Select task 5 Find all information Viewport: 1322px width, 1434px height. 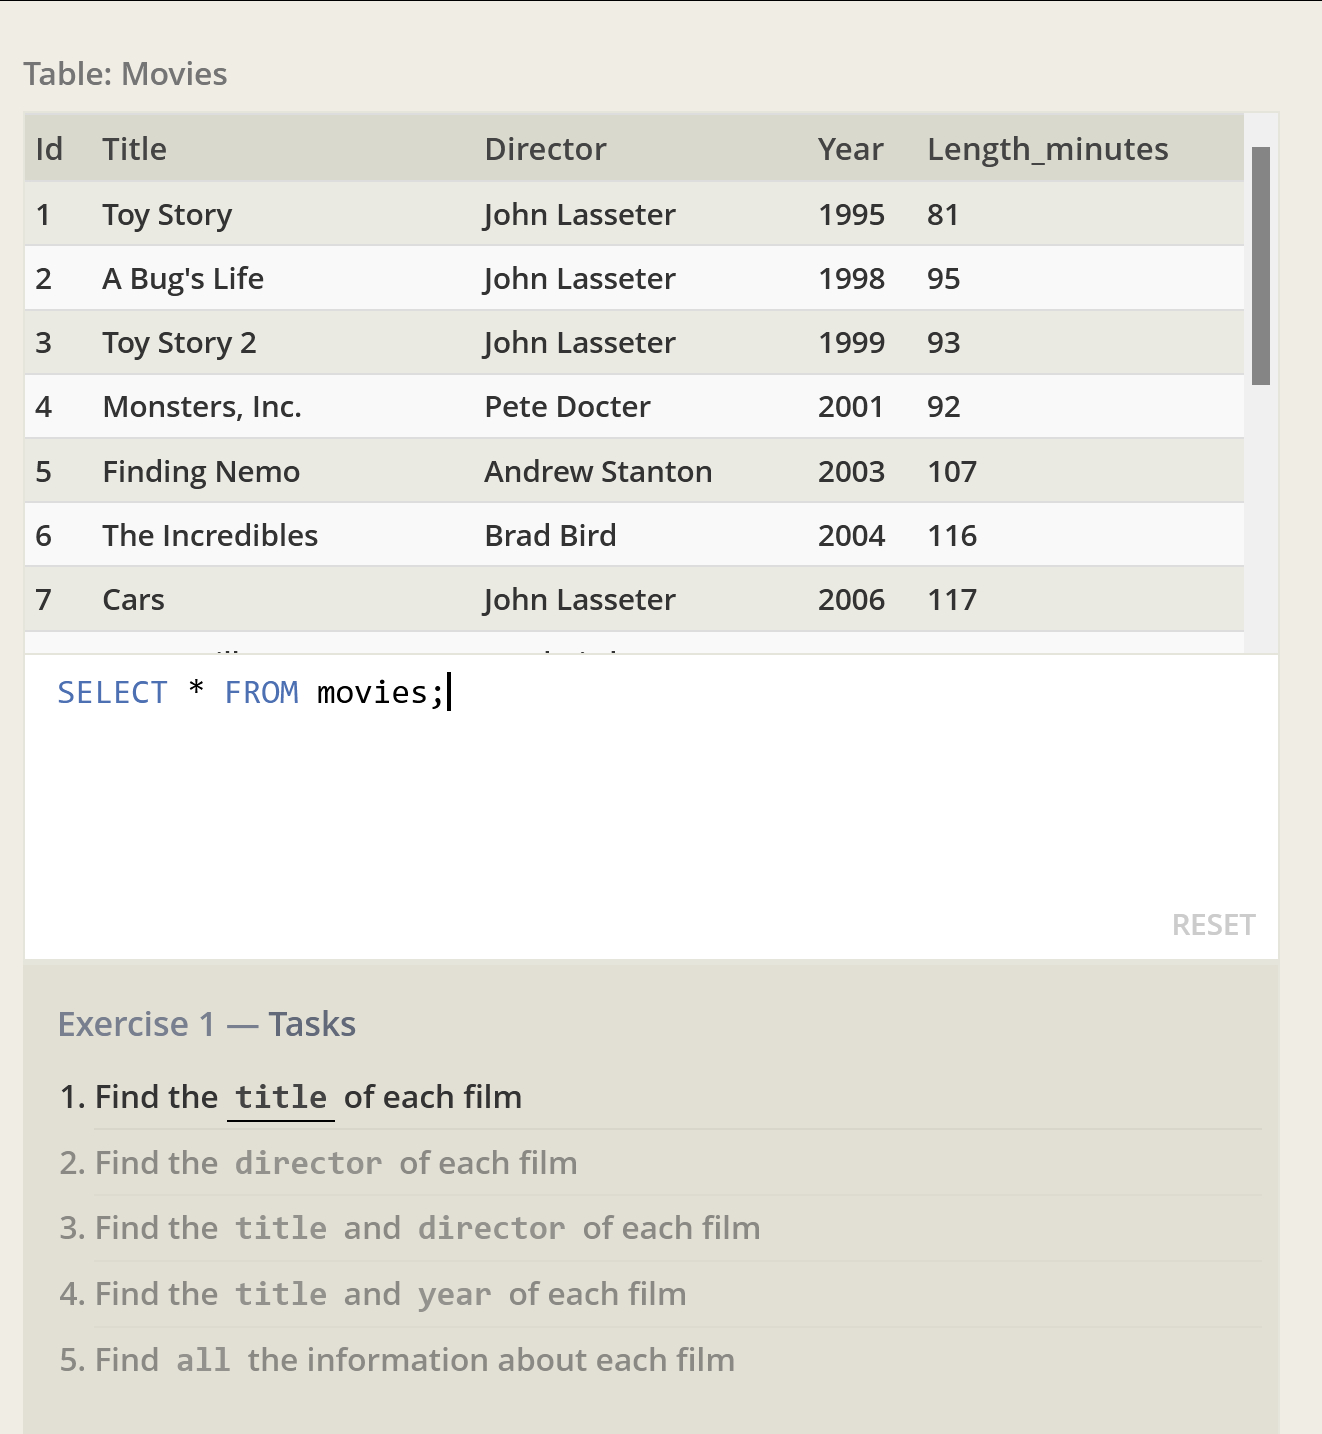tap(397, 1360)
